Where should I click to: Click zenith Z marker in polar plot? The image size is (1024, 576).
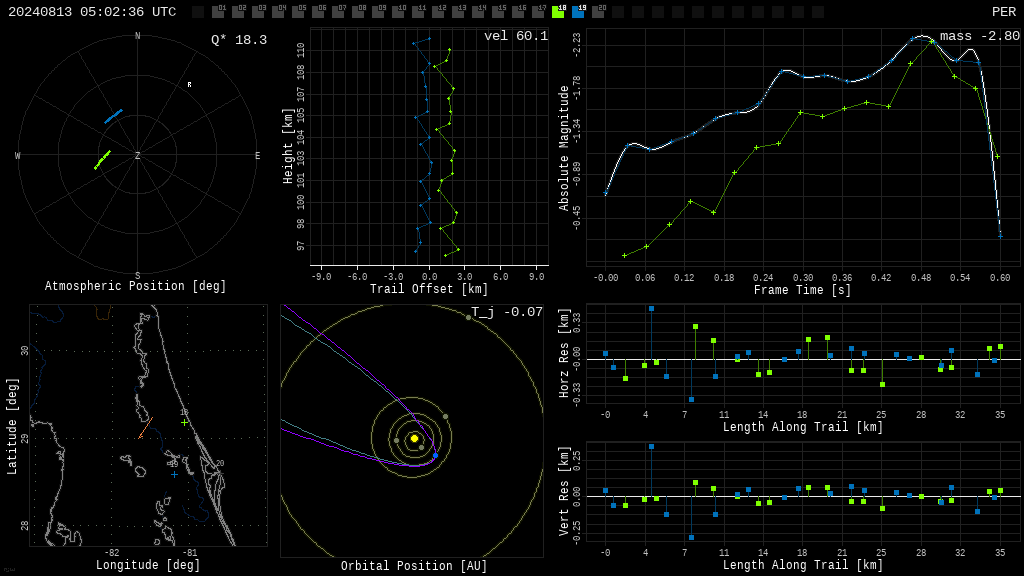(x=137, y=155)
